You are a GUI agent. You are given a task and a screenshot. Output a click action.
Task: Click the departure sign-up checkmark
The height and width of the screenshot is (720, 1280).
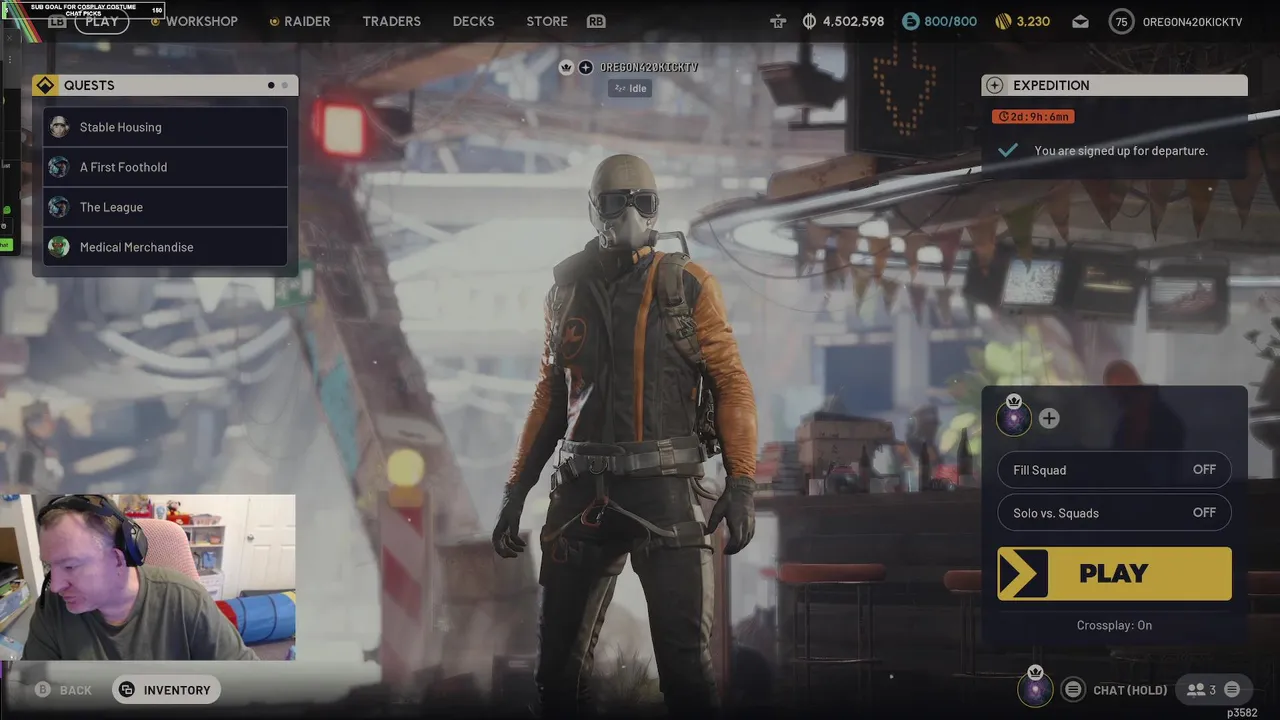(x=1008, y=150)
